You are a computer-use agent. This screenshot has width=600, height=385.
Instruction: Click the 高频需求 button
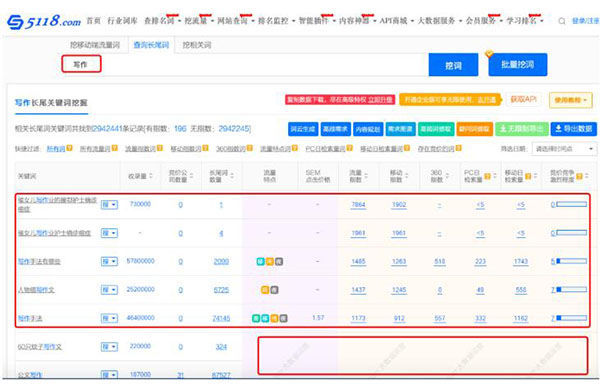(x=335, y=129)
